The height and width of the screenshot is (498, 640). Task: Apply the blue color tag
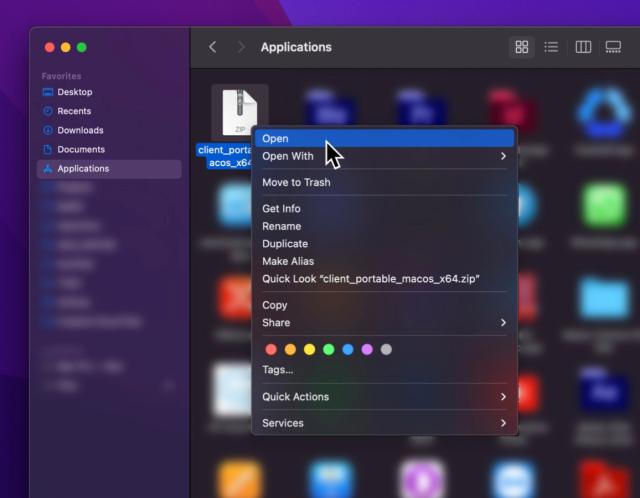point(348,349)
